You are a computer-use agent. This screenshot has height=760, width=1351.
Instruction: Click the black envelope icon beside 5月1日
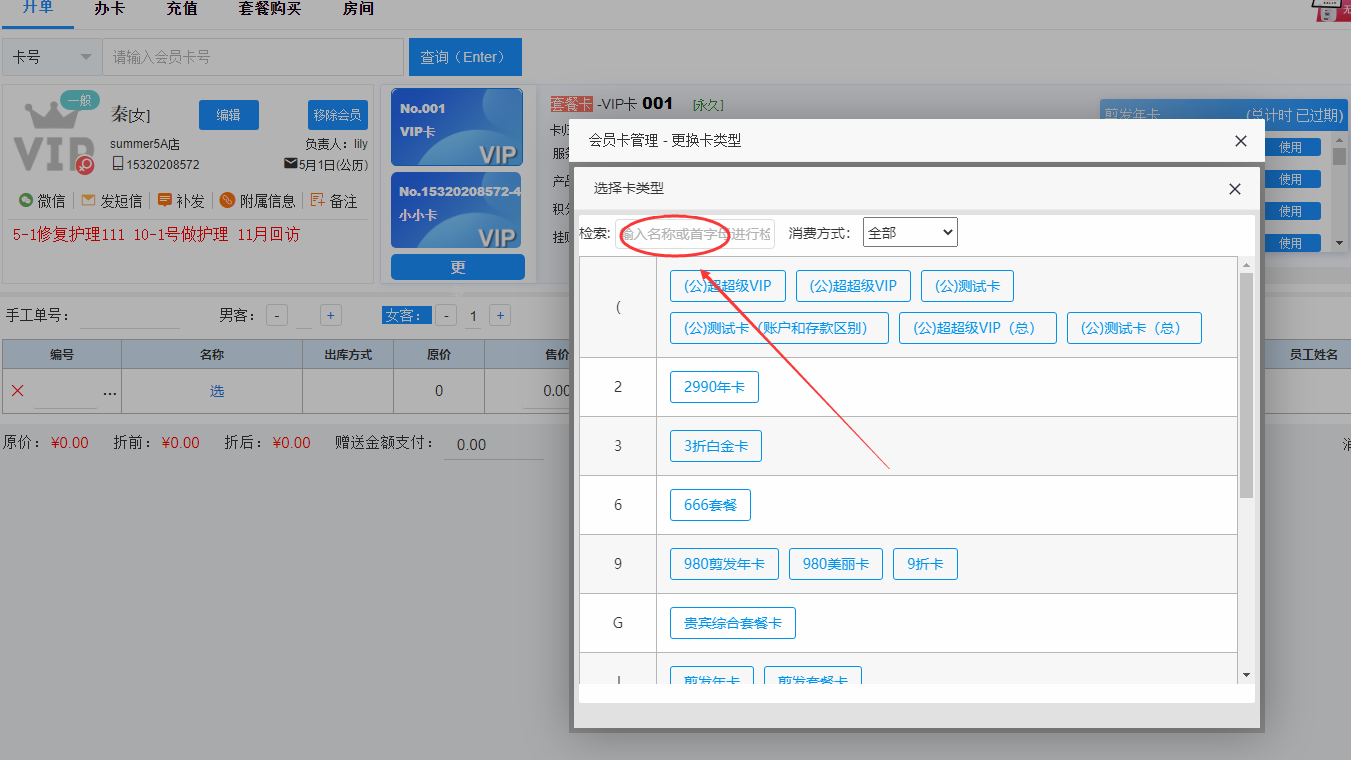tap(291, 164)
